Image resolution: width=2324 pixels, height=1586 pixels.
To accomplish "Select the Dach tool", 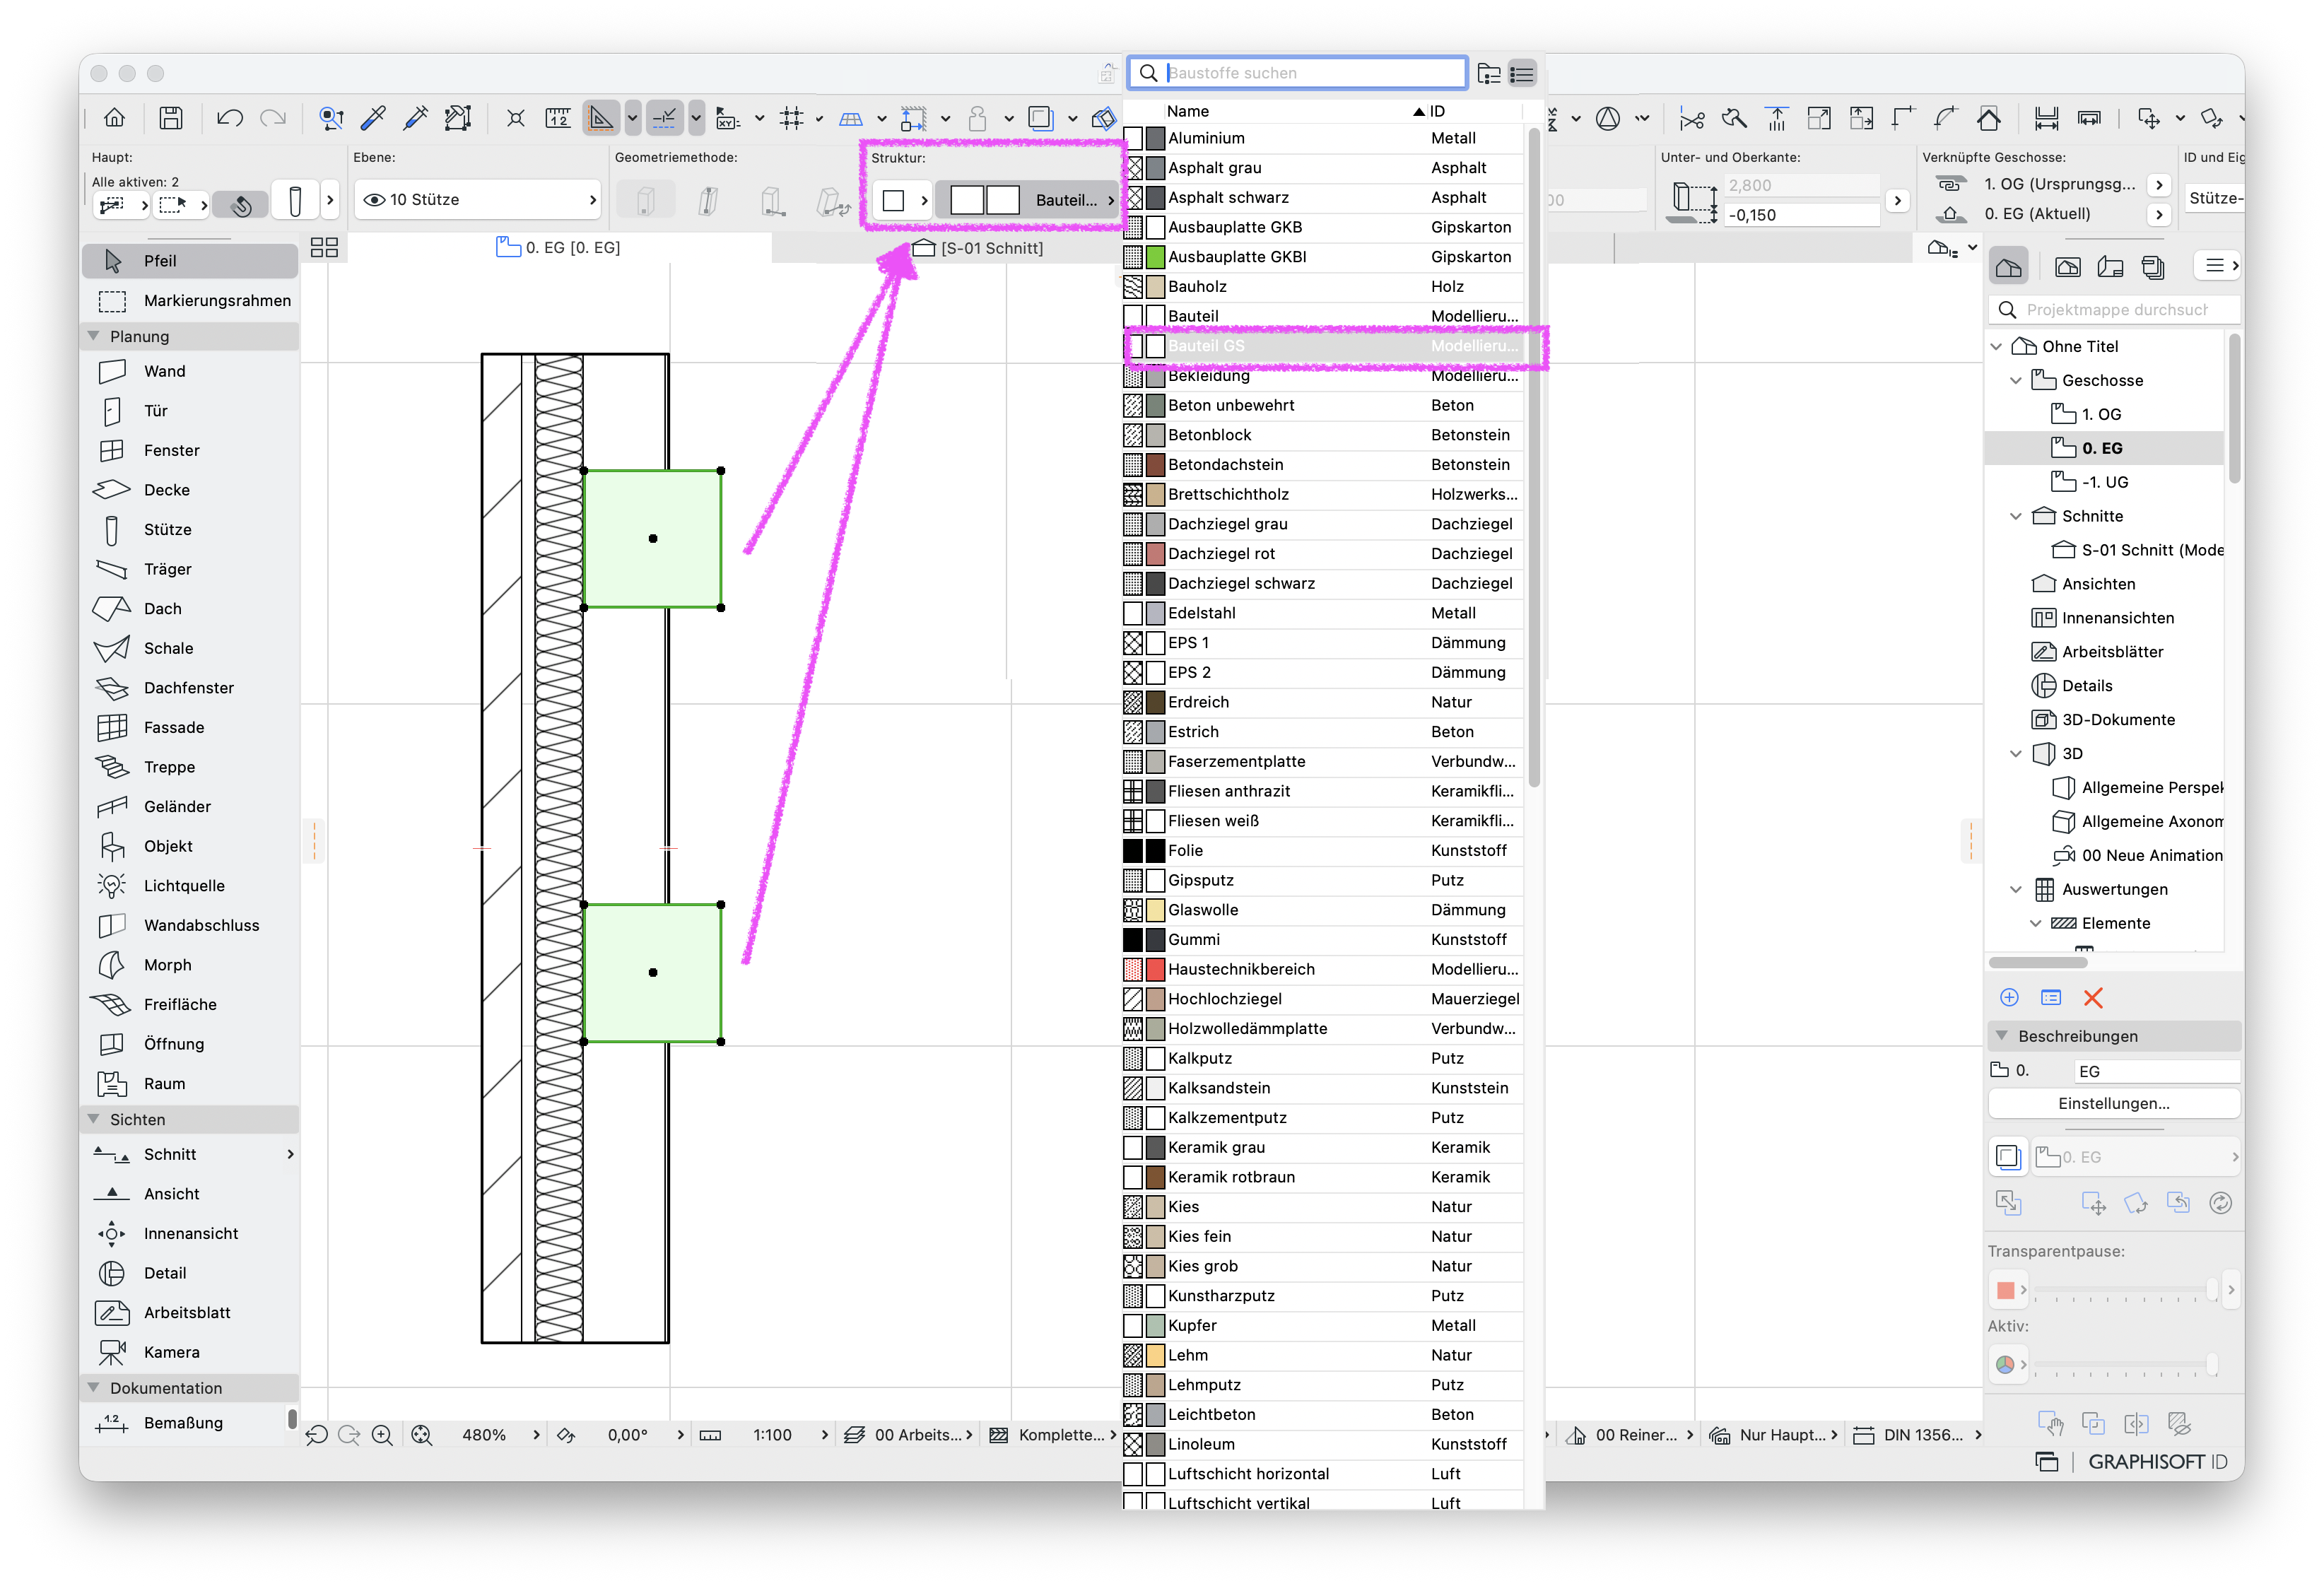I will 190,609.
